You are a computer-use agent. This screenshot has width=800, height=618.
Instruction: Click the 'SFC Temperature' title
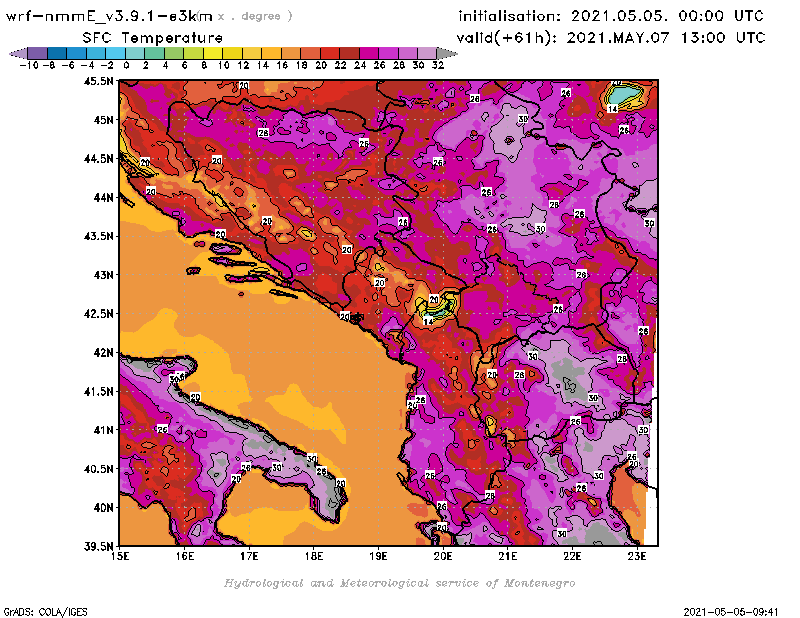[153, 38]
